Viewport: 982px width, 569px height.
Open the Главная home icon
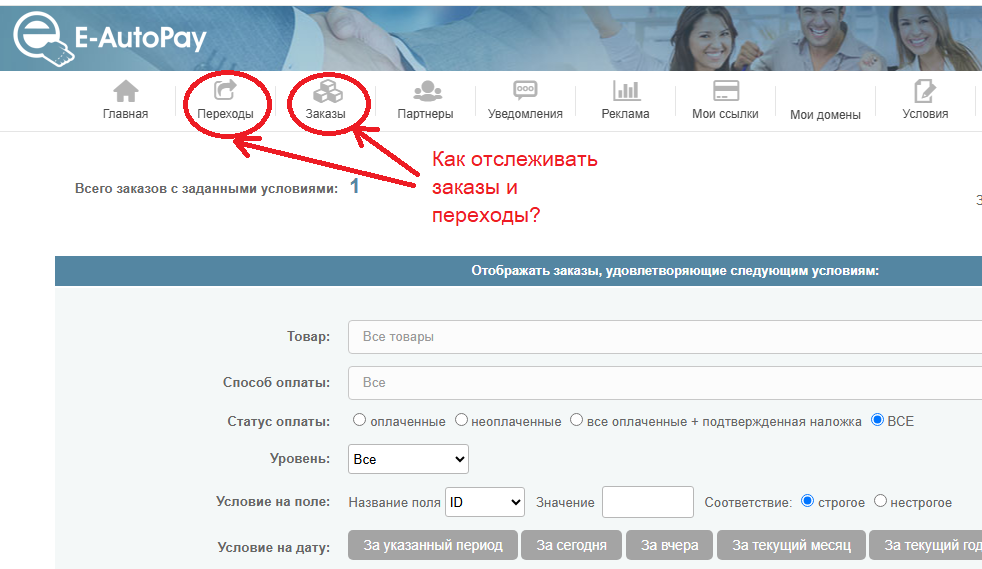coord(125,91)
